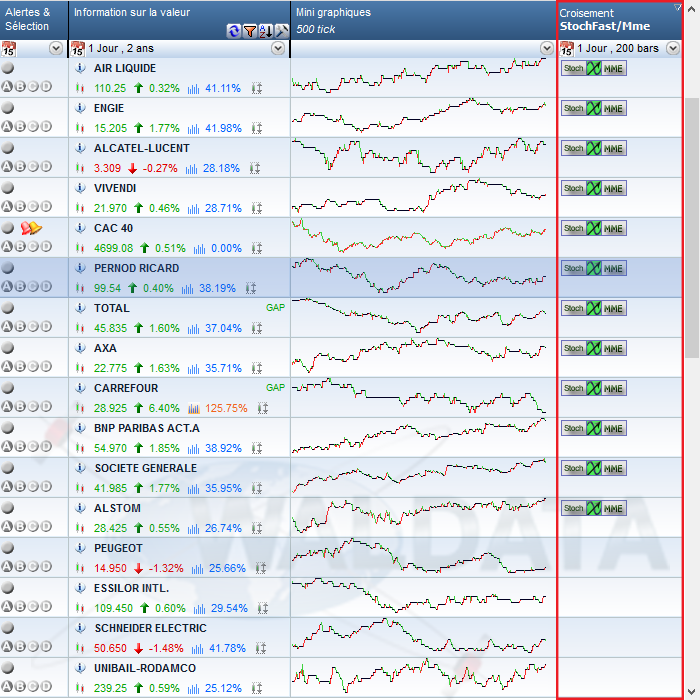Image resolution: width=700 pixels, height=700 pixels.
Task: Open the ALCATEL-LUCENT mini chart
Action: 419,156
